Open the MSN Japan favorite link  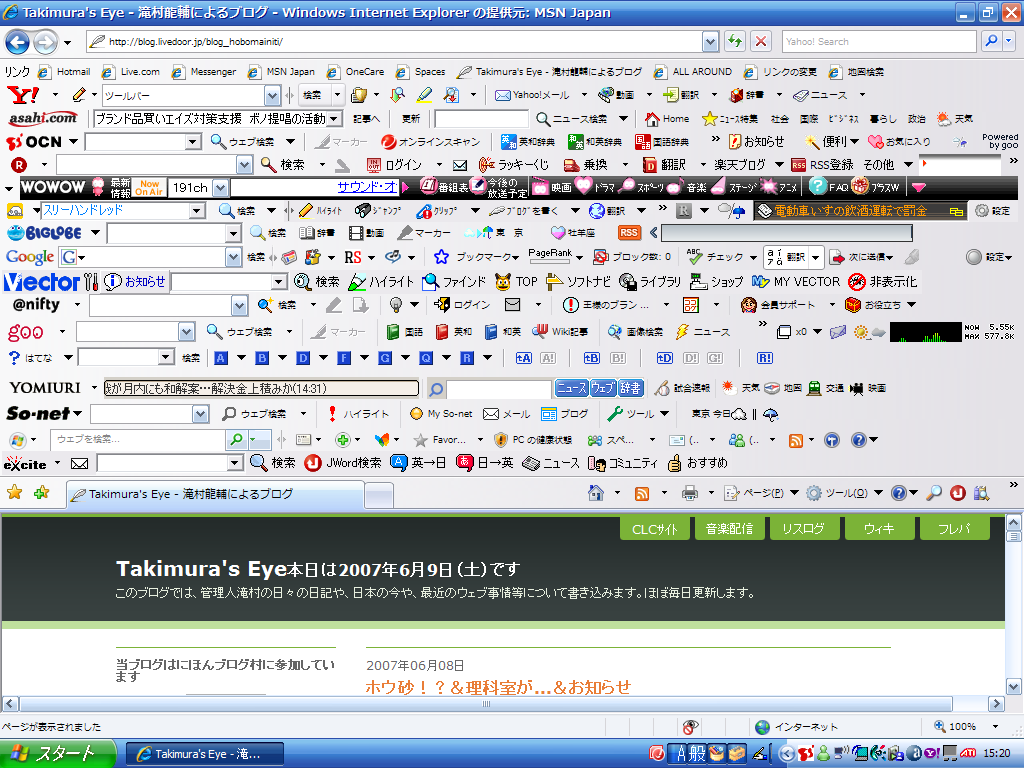tap(282, 72)
